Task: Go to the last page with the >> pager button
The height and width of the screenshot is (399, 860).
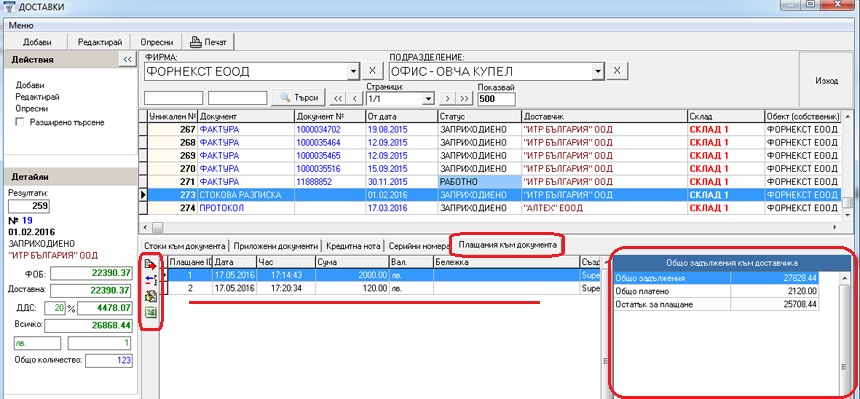Action: tap(465, 99)
